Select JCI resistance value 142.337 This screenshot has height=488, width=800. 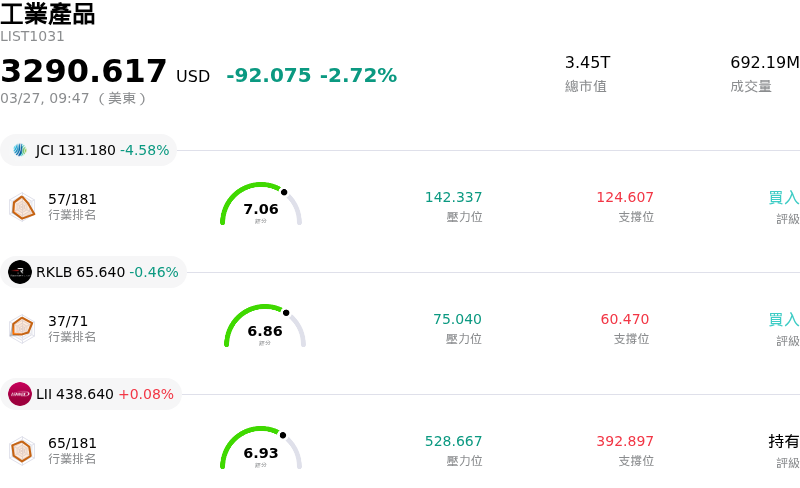pyautogui.click(x=453, y=198)
